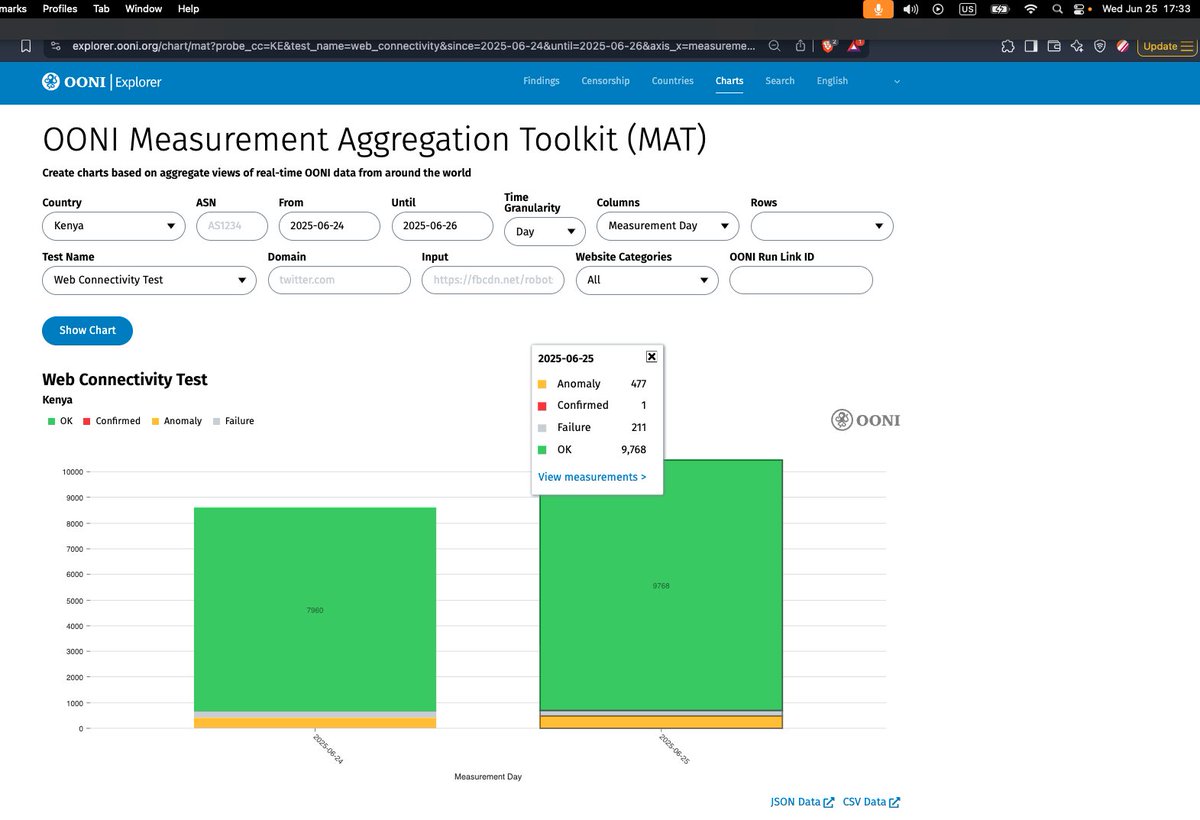
Task: Go to the Findings page
Action: click(x=541, y=81)
